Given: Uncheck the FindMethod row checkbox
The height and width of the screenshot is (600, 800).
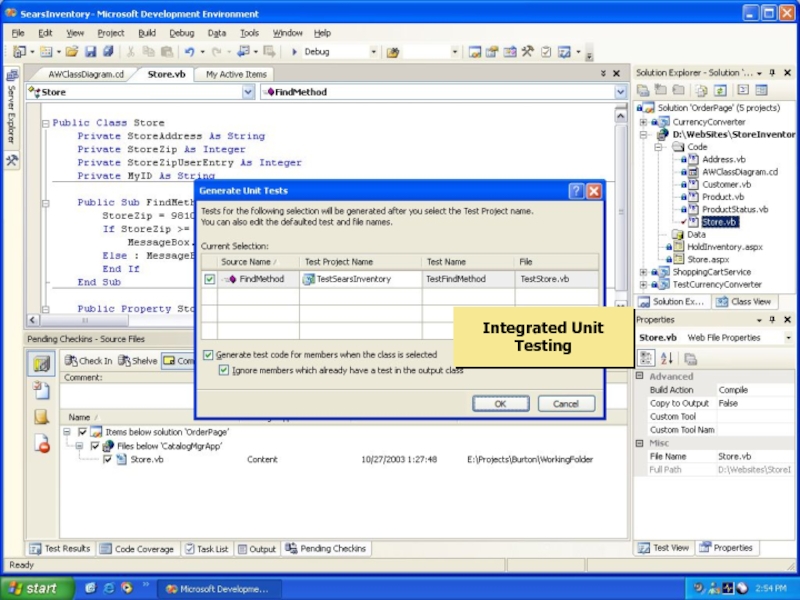Looking at the screenshot, I should (209, 280).
